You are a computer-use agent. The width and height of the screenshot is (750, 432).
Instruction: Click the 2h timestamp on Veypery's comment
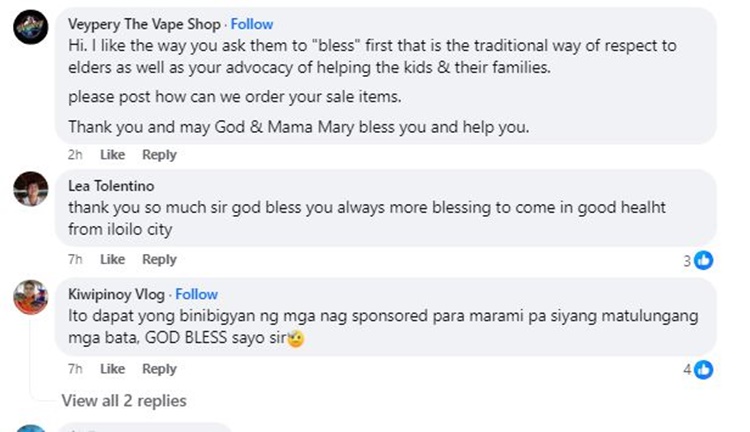click(x=75, y=155)
